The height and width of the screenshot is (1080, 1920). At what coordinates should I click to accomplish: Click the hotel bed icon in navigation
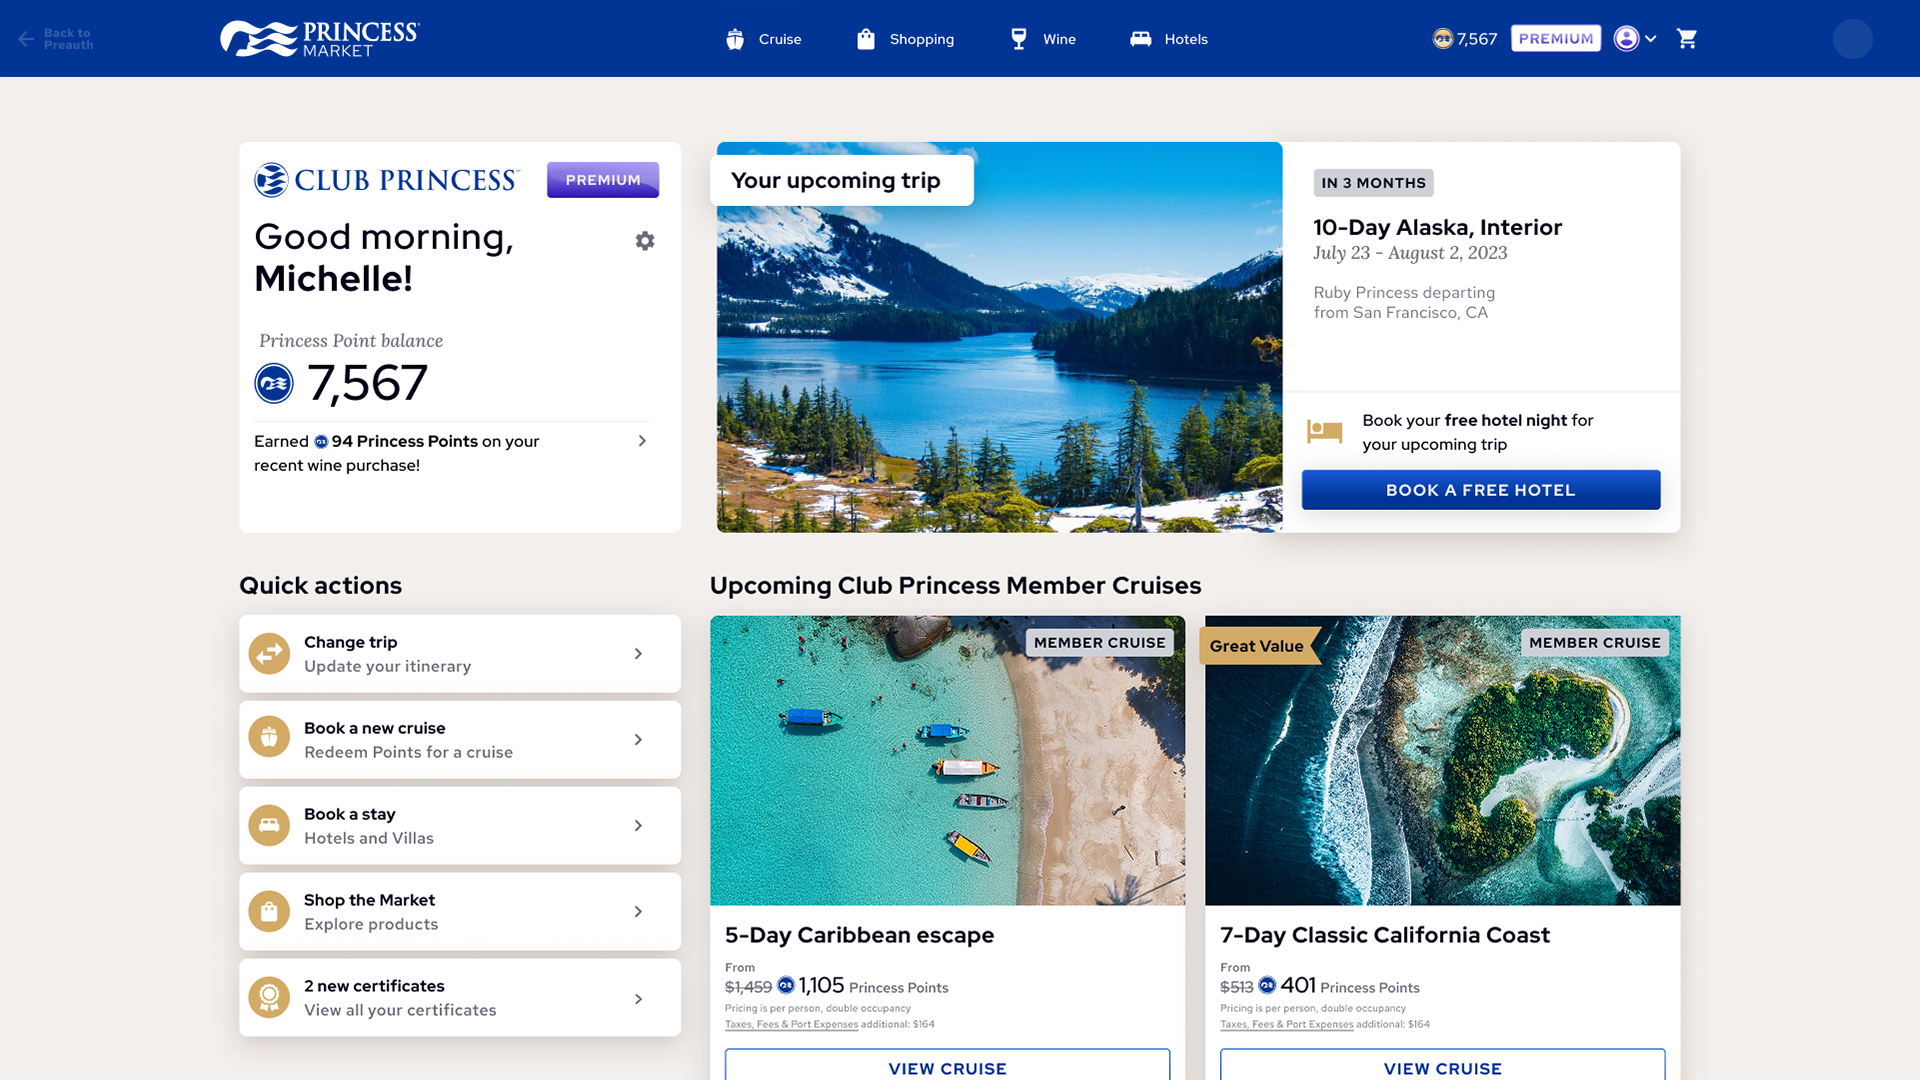[1141, 39]
